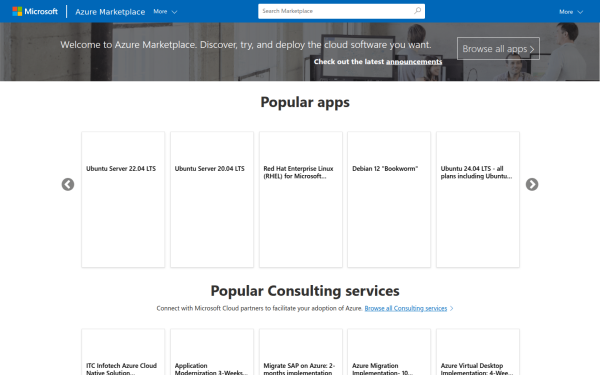The image size is (600, 375).
Task: Click chevron after Browse all Consulting services
Action: tap(452, 308)
